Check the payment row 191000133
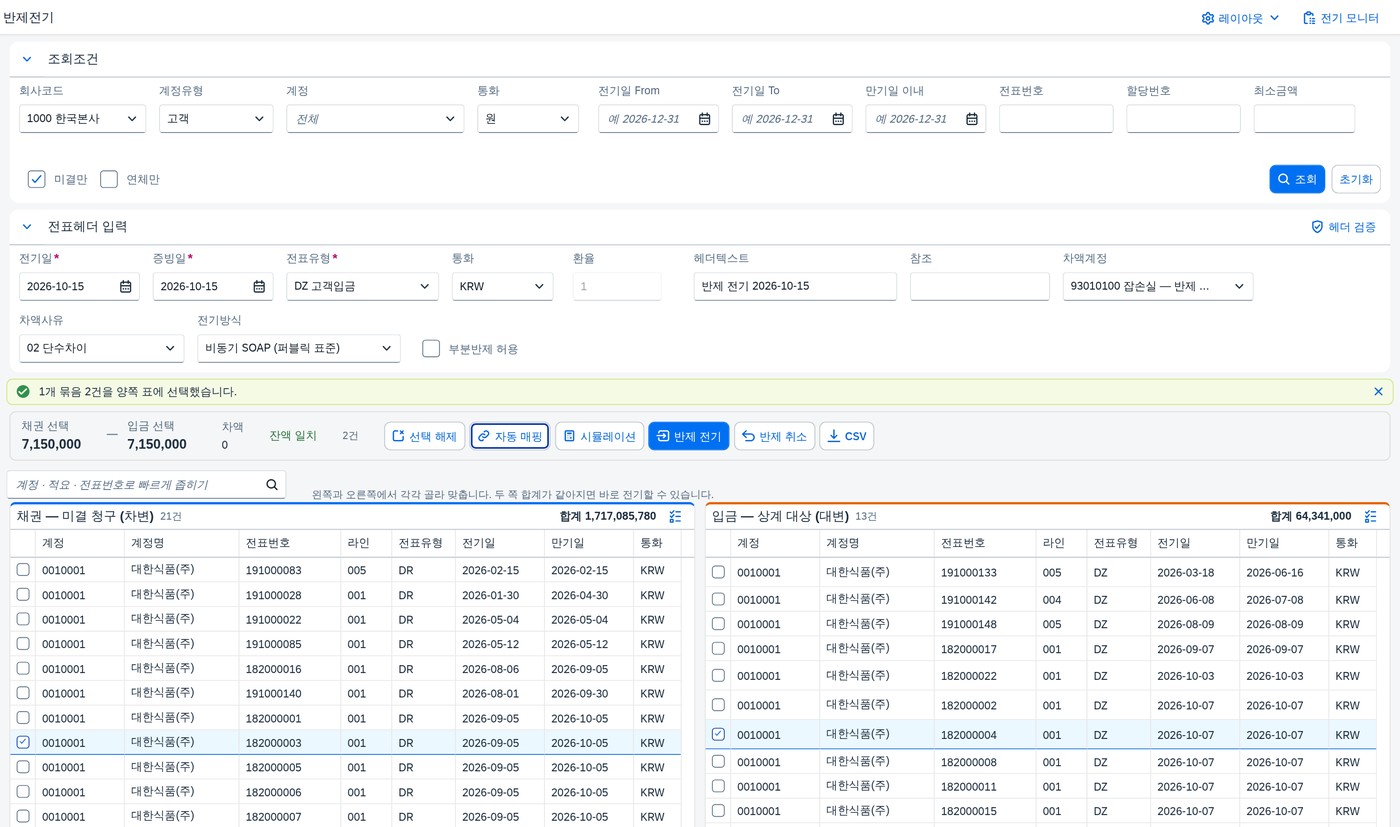The width and height of the screenshot is (1400, 827). pos(718,572)
